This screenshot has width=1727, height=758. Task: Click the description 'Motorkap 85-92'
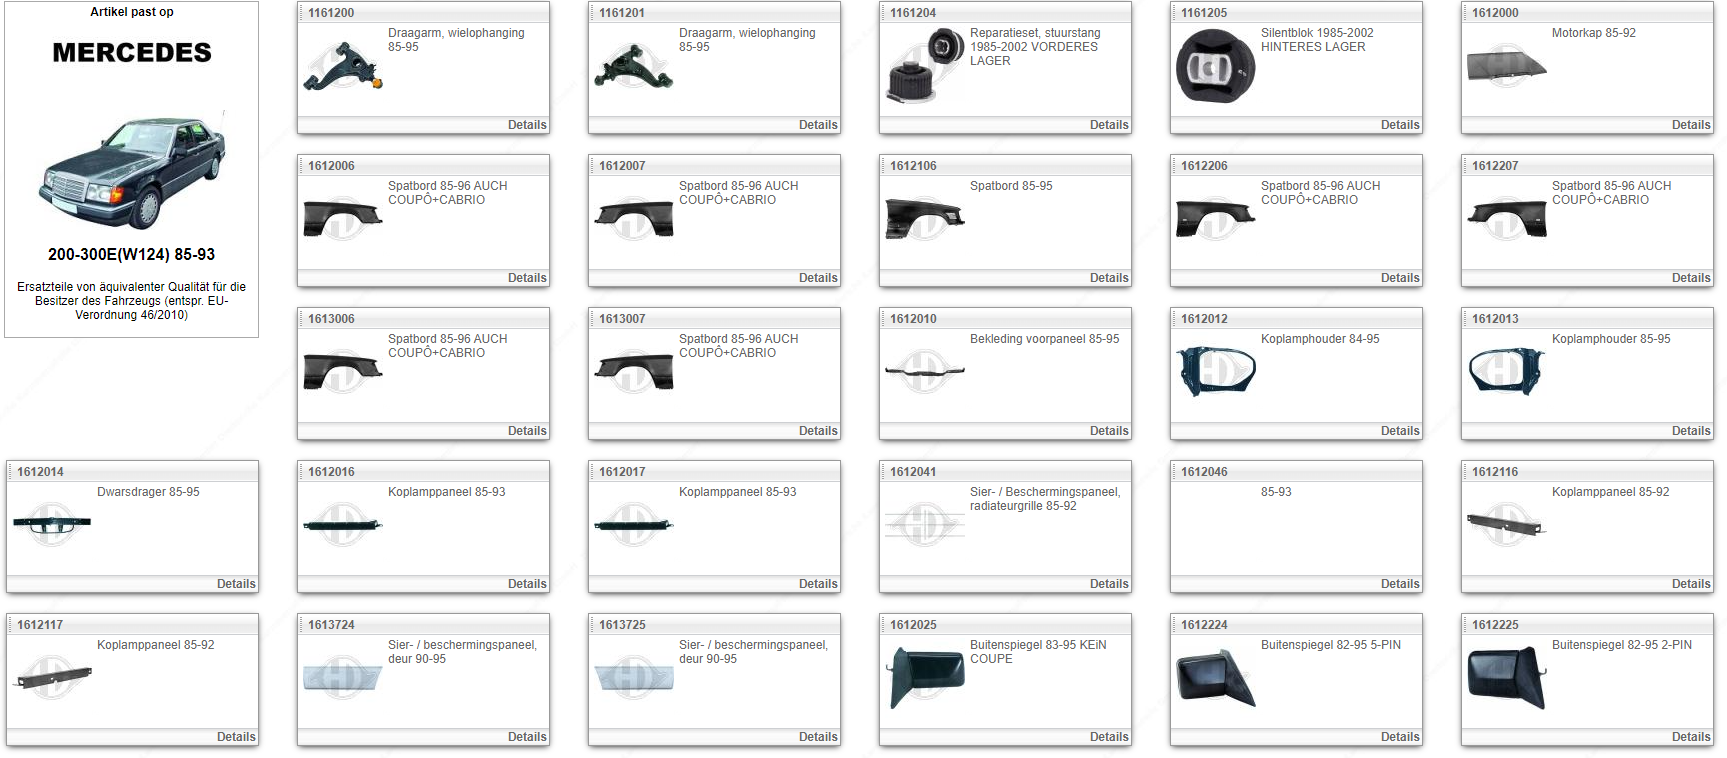(1594, 33)
